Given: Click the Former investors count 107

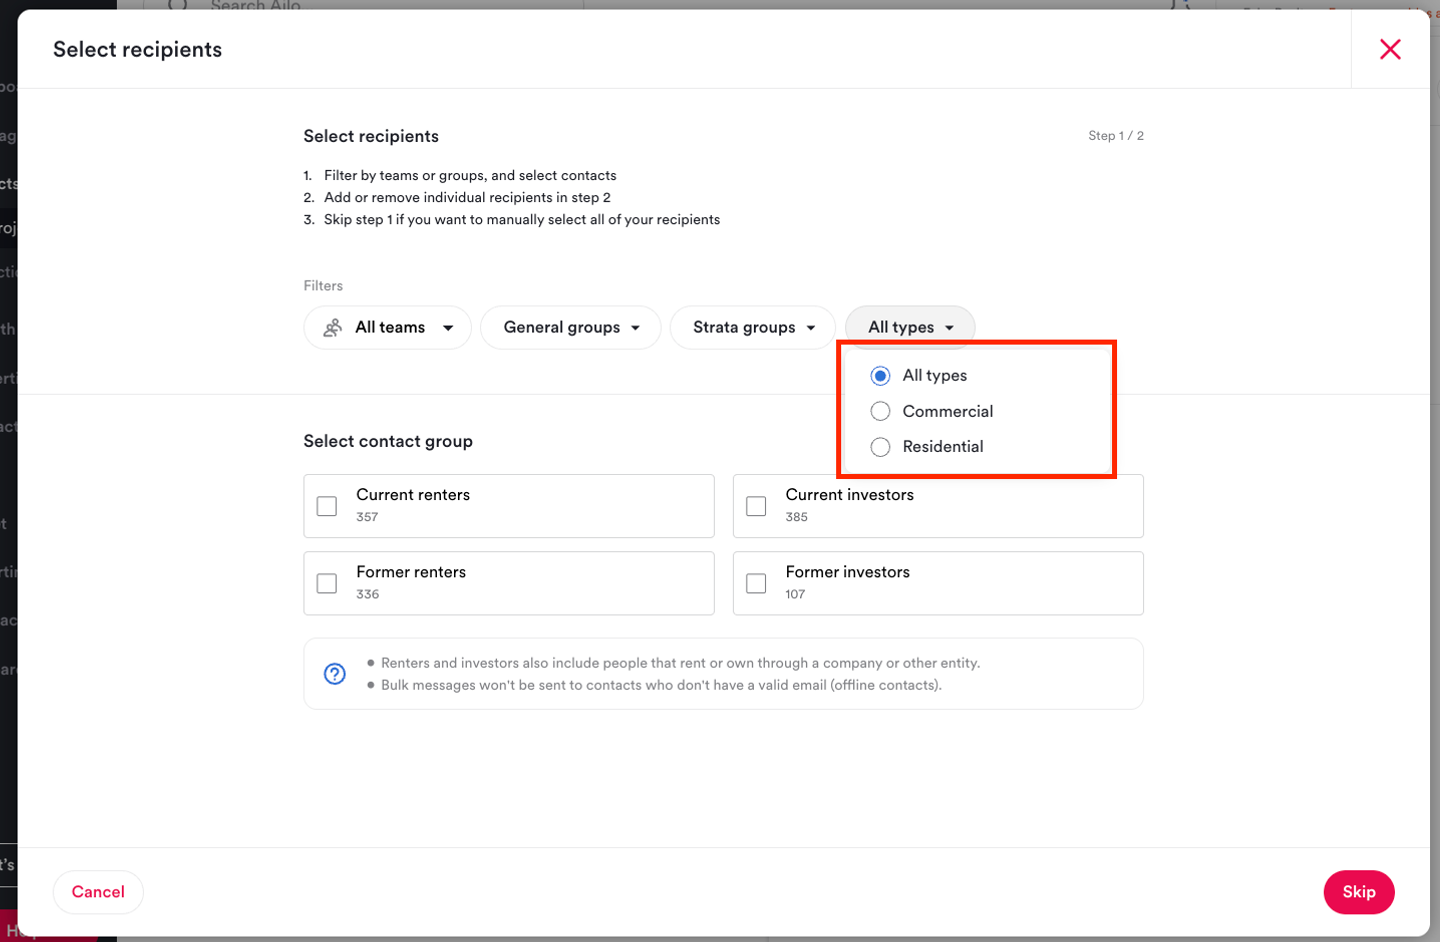Looking at the screenshot, I should (x=795, y=594).
